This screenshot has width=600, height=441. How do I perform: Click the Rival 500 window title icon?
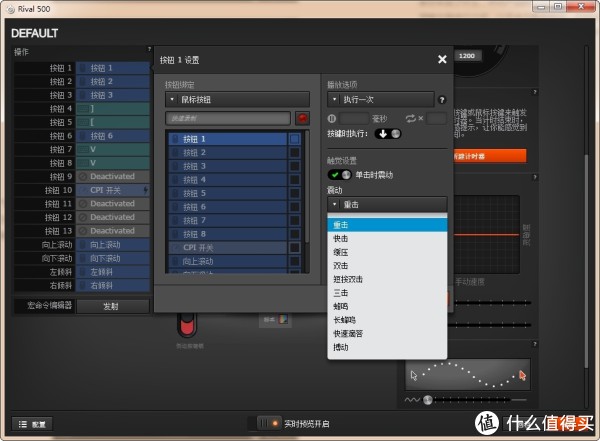[11, 9]
